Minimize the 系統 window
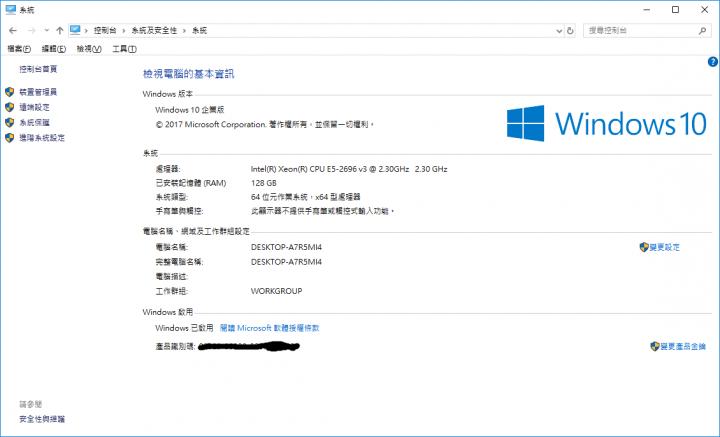Image resolution: width=720 pixels, height=437 pixels. click(x=647, y=10)
